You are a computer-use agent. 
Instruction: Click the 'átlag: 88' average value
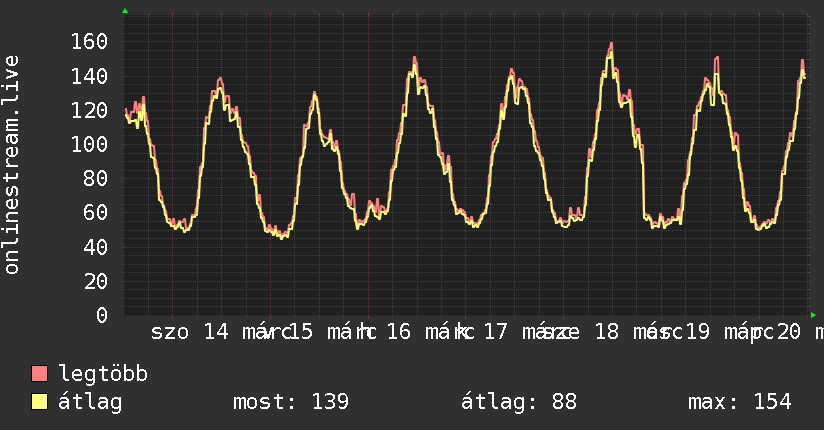[x=519, y=402]
